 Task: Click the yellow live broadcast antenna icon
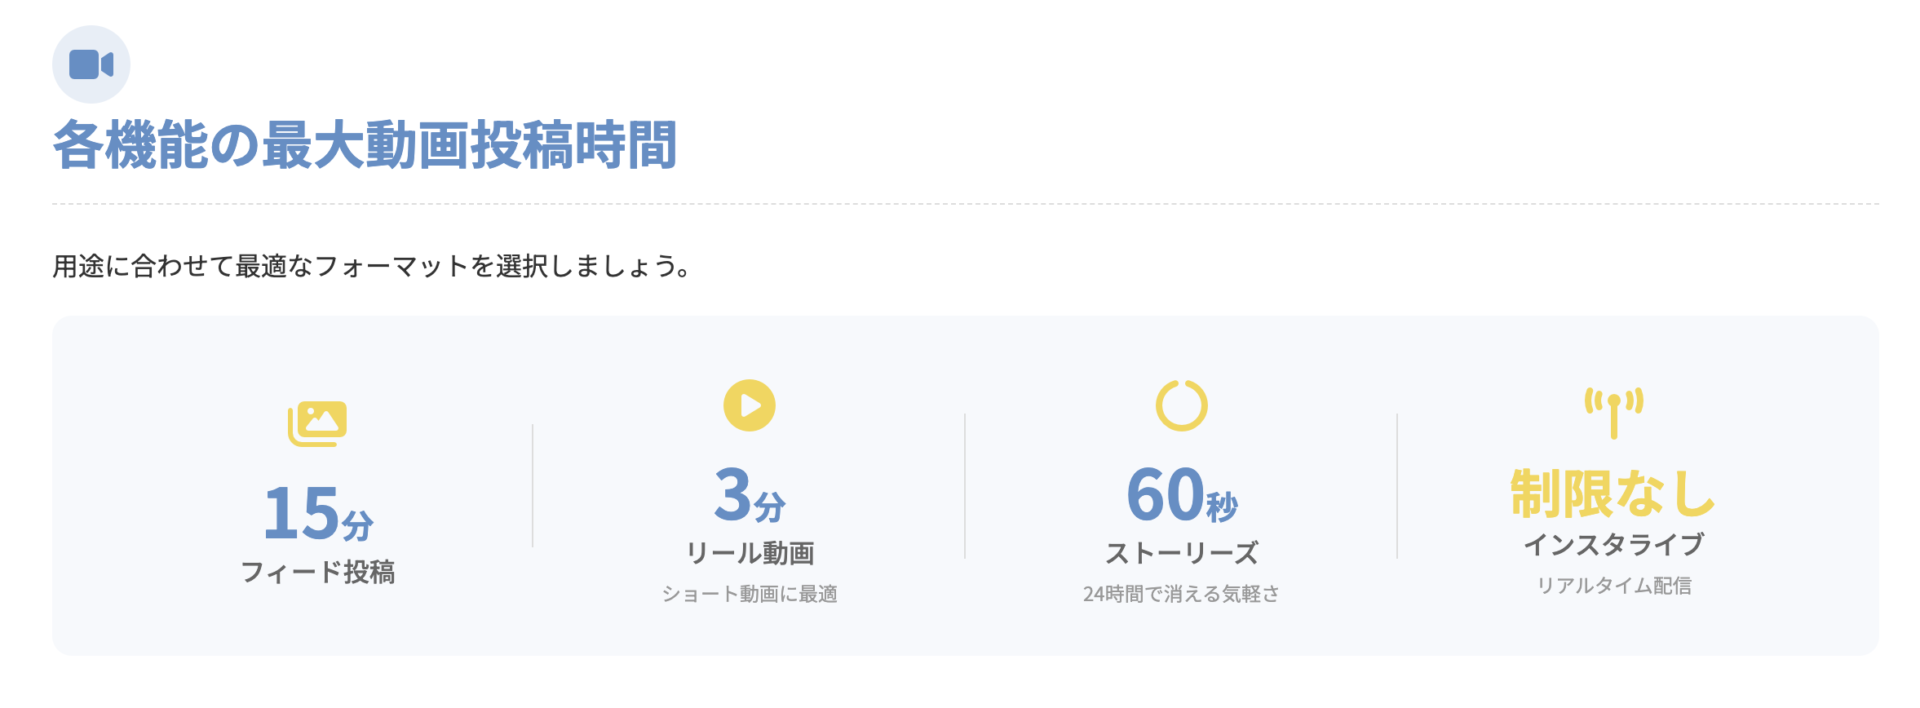(x=1613, y=411)
